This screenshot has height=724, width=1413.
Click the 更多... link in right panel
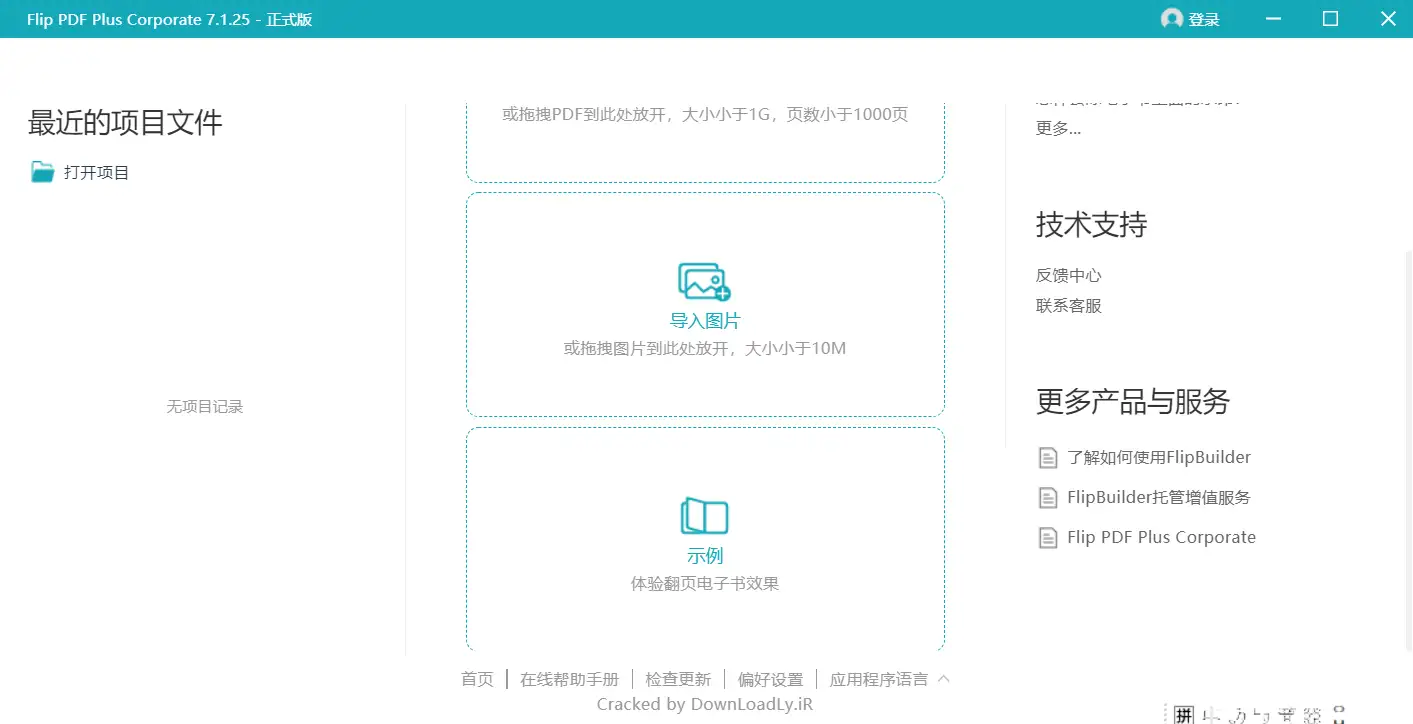tap(1058, 128)
